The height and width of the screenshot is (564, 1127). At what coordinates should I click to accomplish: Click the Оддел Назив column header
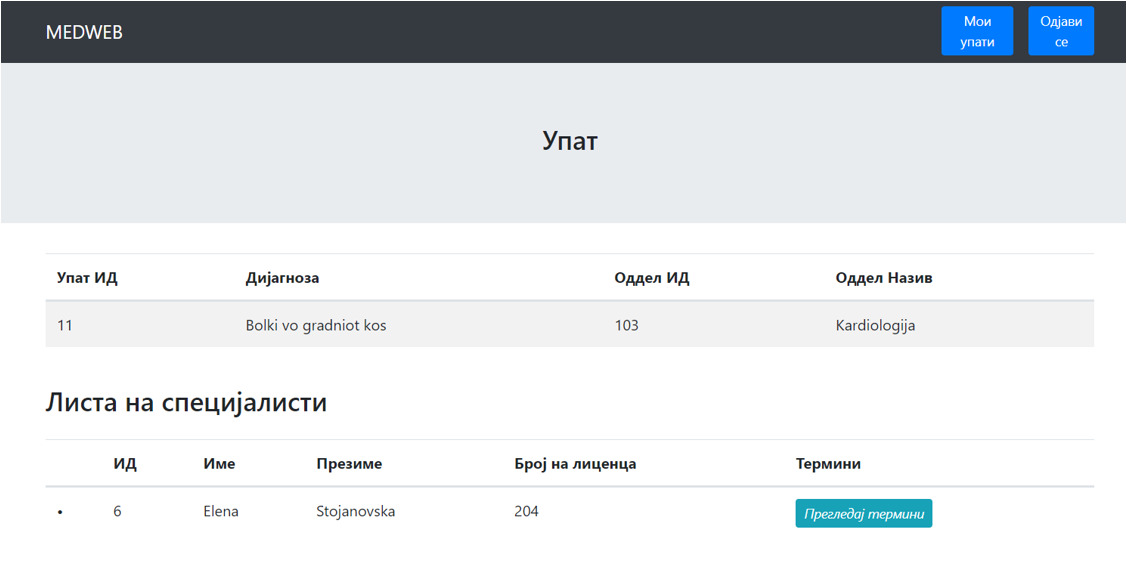[x=883, y=277]
